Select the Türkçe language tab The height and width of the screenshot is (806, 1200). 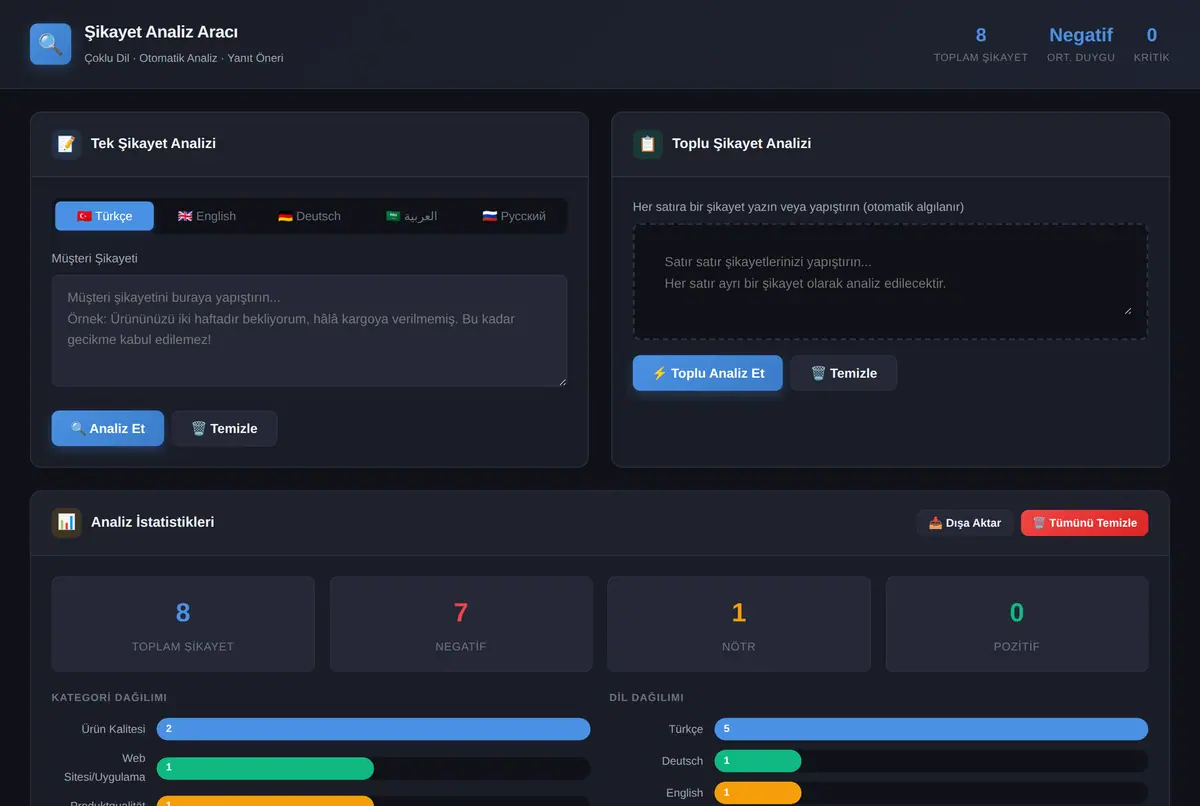105,216
